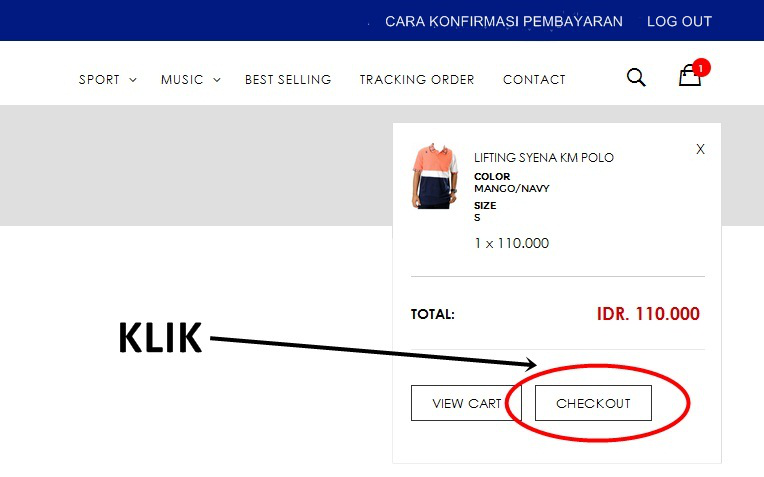Open the polo shirt product thumbnail
Image resolution: width=764 pixels, height=477 pixels.
tap(435, 176)
